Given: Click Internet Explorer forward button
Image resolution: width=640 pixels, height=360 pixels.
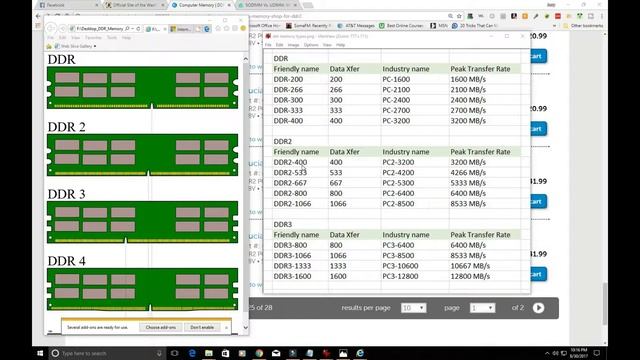Looking at the screenshot, I should (62, 29).
